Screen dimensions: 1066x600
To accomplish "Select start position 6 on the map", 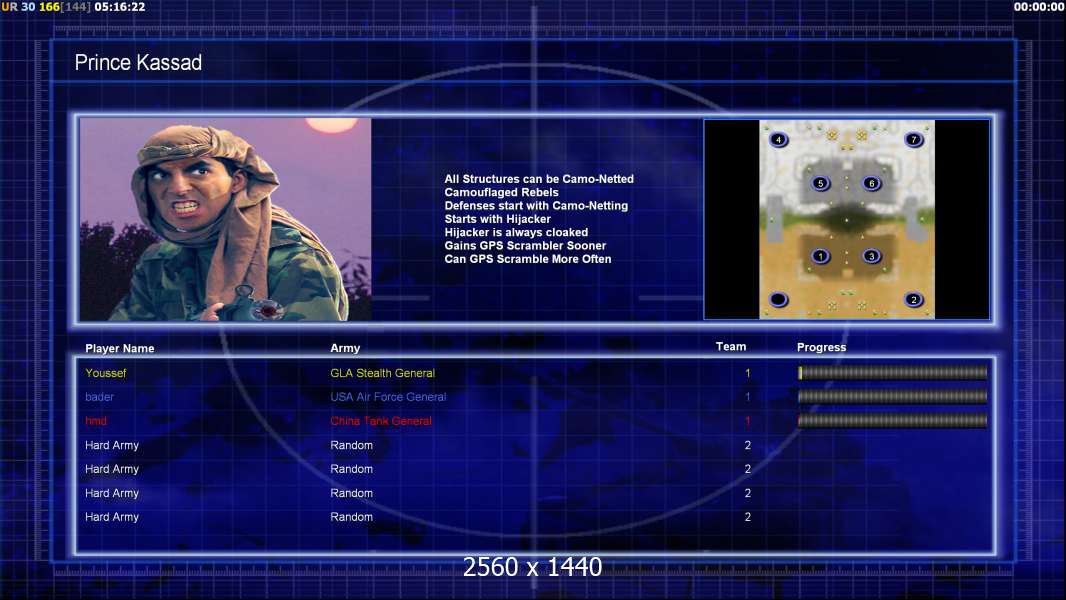I will point(872,183).
